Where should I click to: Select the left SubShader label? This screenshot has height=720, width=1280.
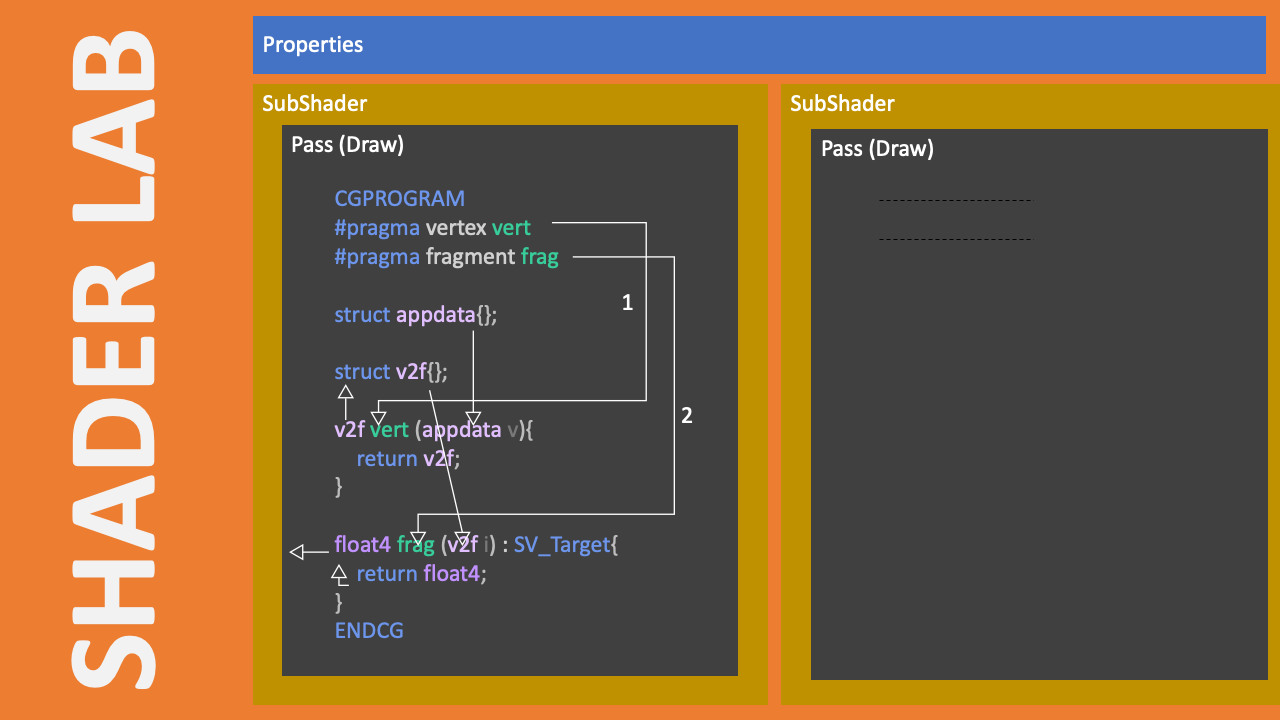314,103
